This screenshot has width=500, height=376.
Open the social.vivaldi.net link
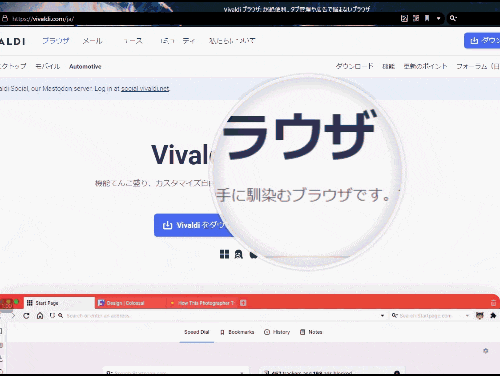(x=145, y=88)
